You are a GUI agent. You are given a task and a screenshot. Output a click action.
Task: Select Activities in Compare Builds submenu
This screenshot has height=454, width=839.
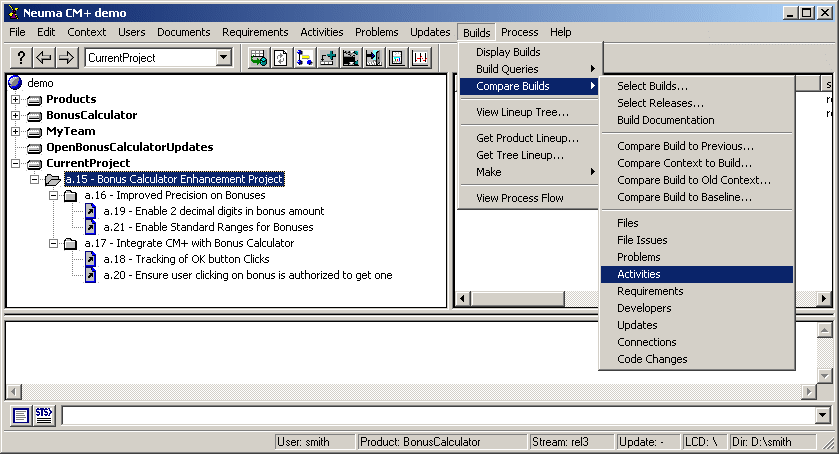697,274
